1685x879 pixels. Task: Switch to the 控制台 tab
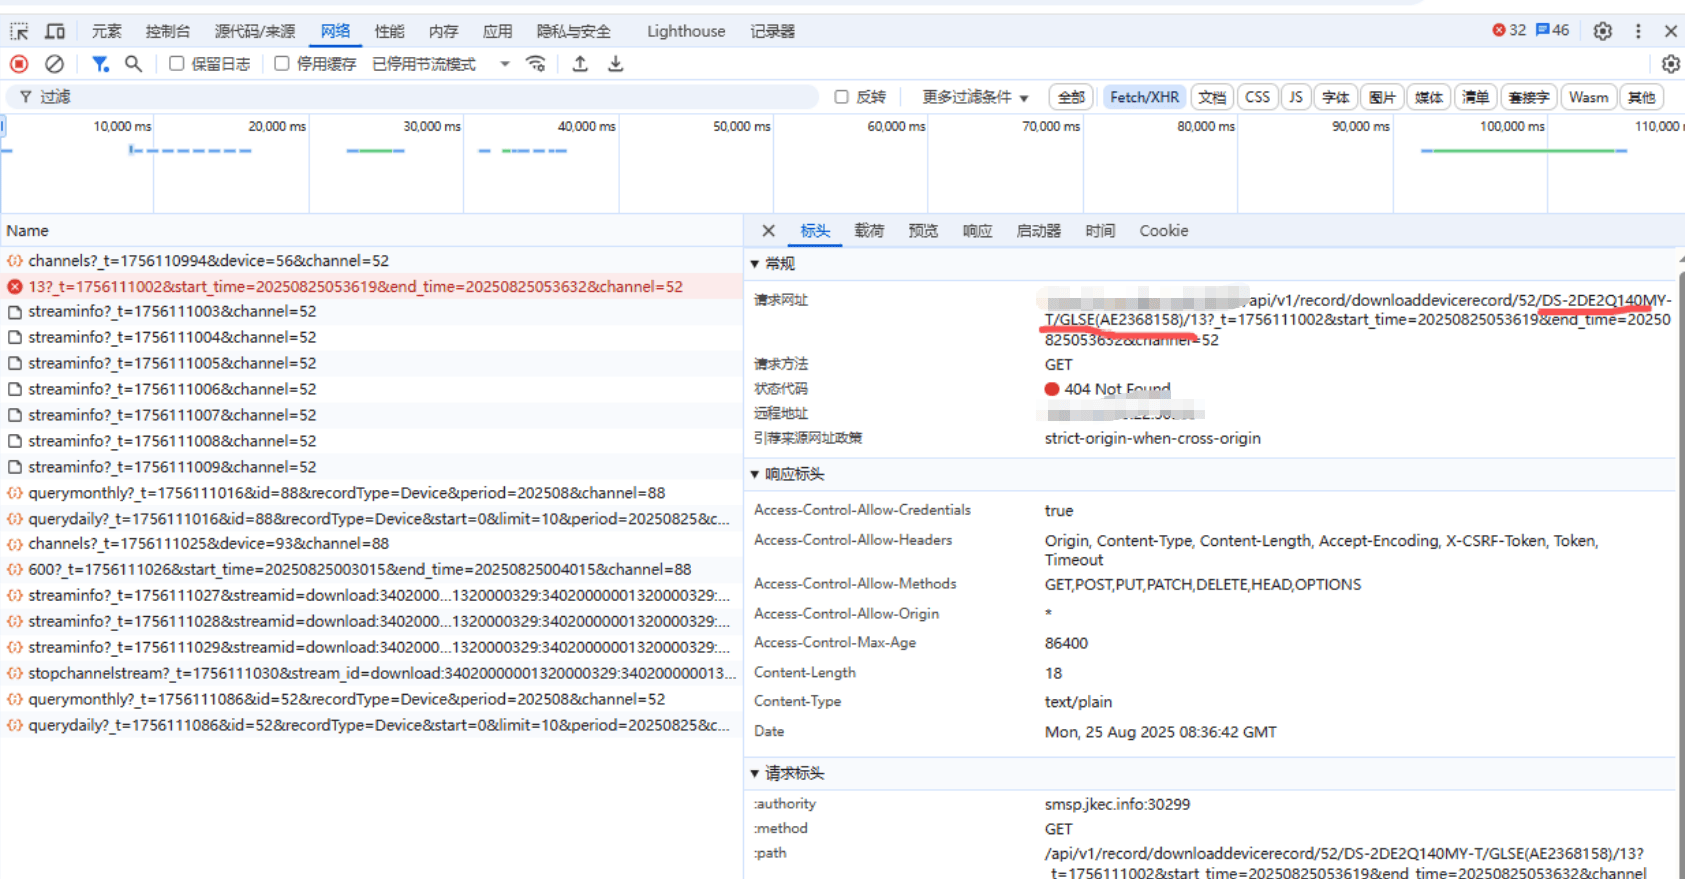pyautogui.click(x=167, y=31)
